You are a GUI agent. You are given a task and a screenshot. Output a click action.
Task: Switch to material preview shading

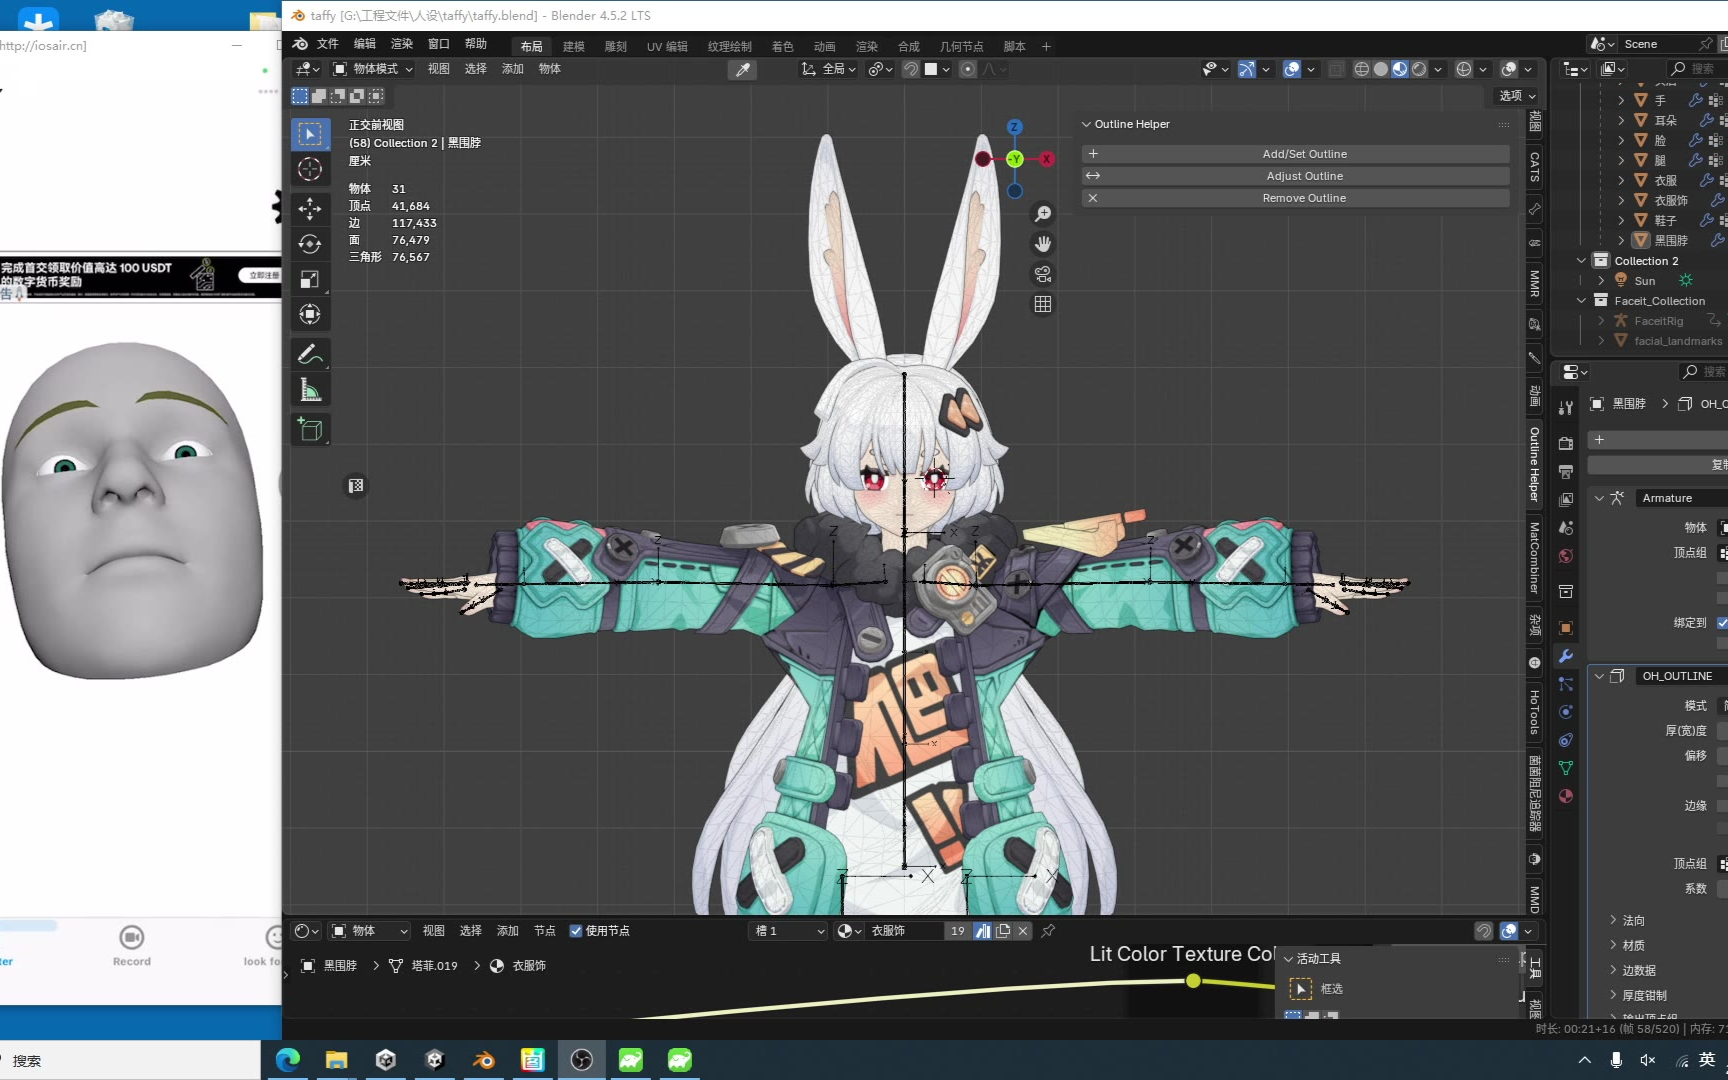tap(1400, 69)
